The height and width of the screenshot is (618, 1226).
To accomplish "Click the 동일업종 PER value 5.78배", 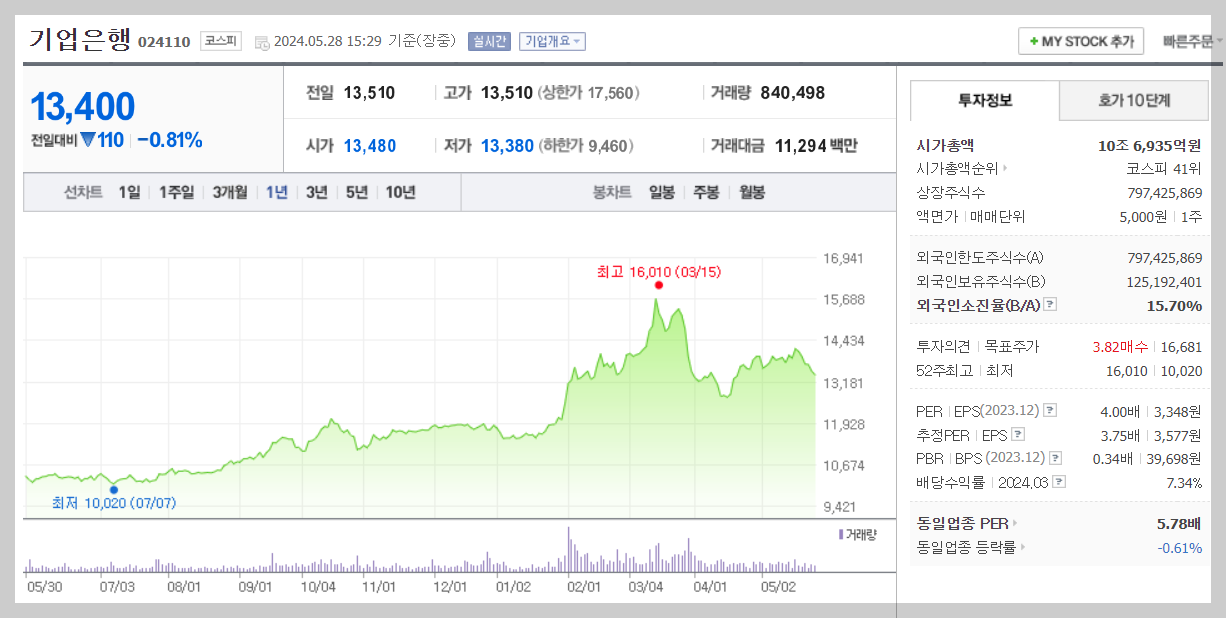I will click(1180, 523).
